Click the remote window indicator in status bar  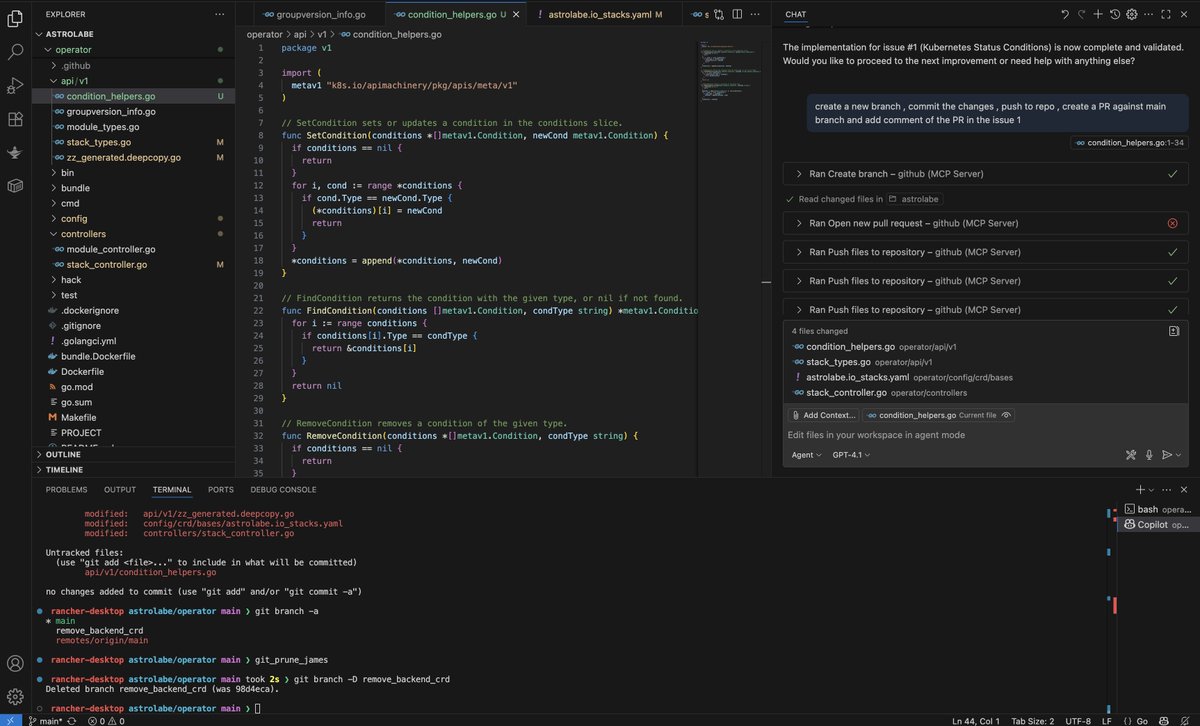click(x=10, y=720)
